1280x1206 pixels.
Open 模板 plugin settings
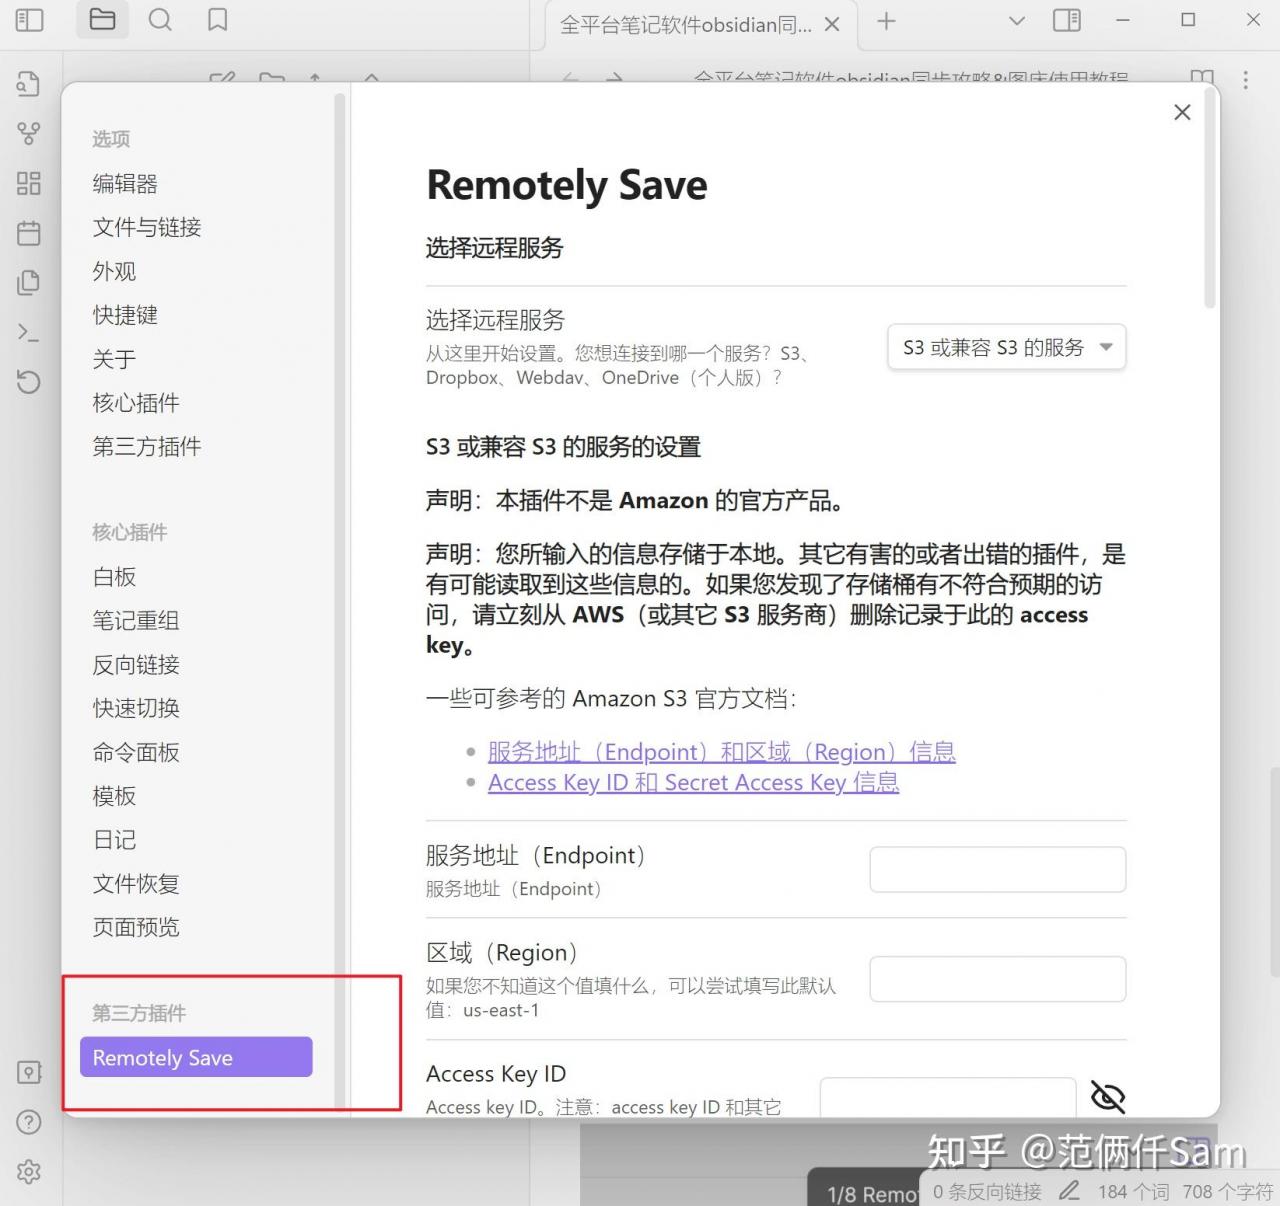pyautogui.click(x=114, y=796)
